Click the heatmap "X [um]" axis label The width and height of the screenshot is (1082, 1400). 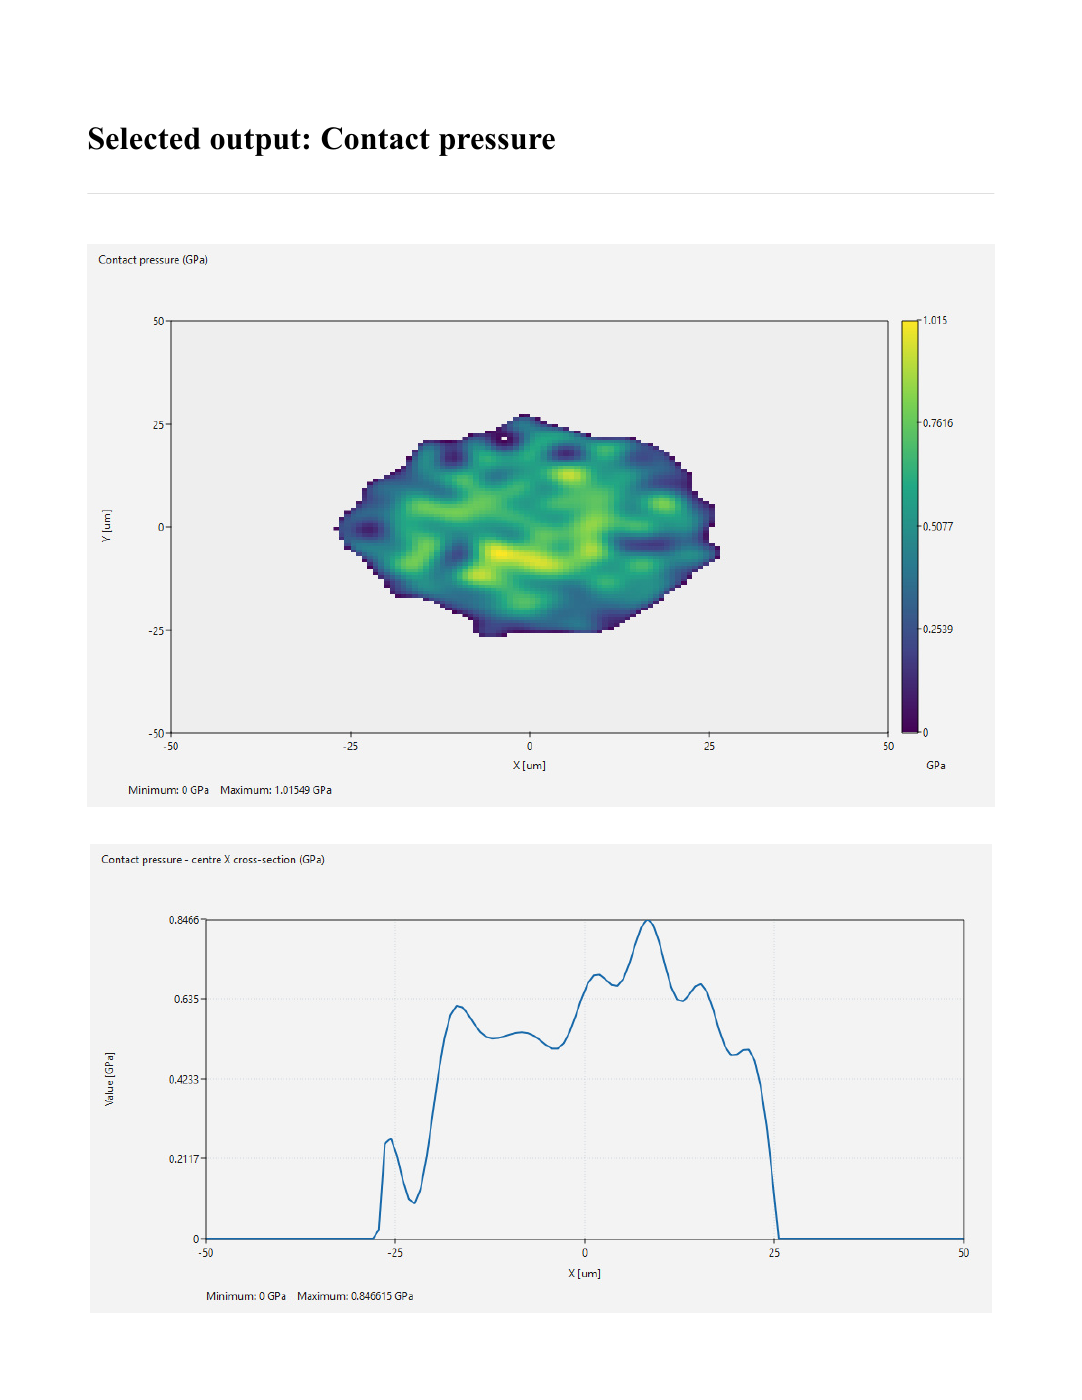point(529,766)
